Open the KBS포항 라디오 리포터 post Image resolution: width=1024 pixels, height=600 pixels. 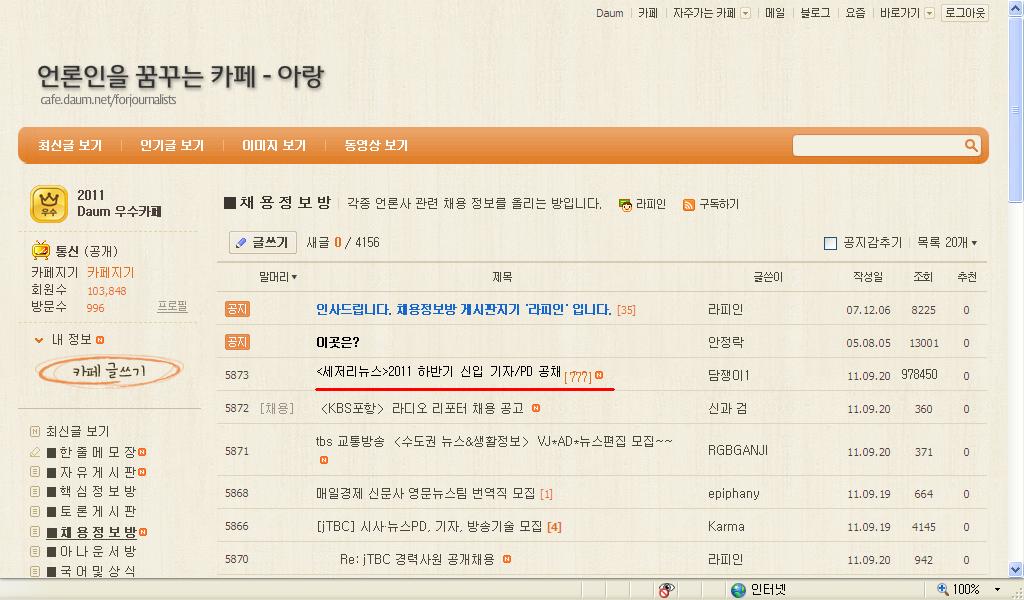point(423,409)
